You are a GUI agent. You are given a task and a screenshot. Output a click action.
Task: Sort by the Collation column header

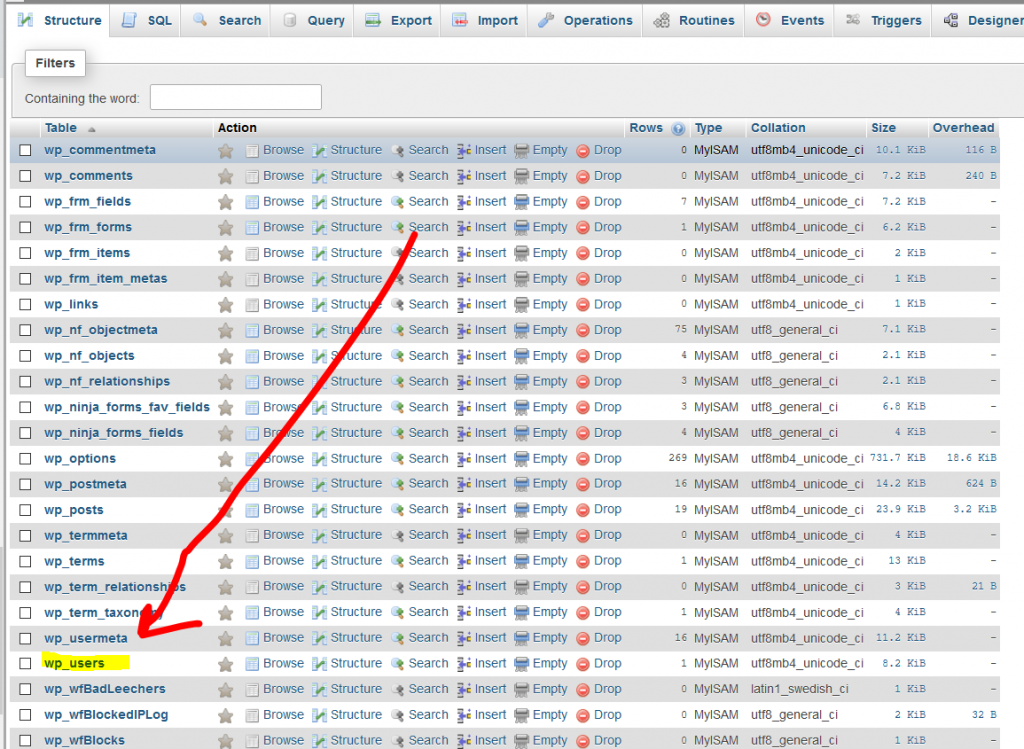778,128
